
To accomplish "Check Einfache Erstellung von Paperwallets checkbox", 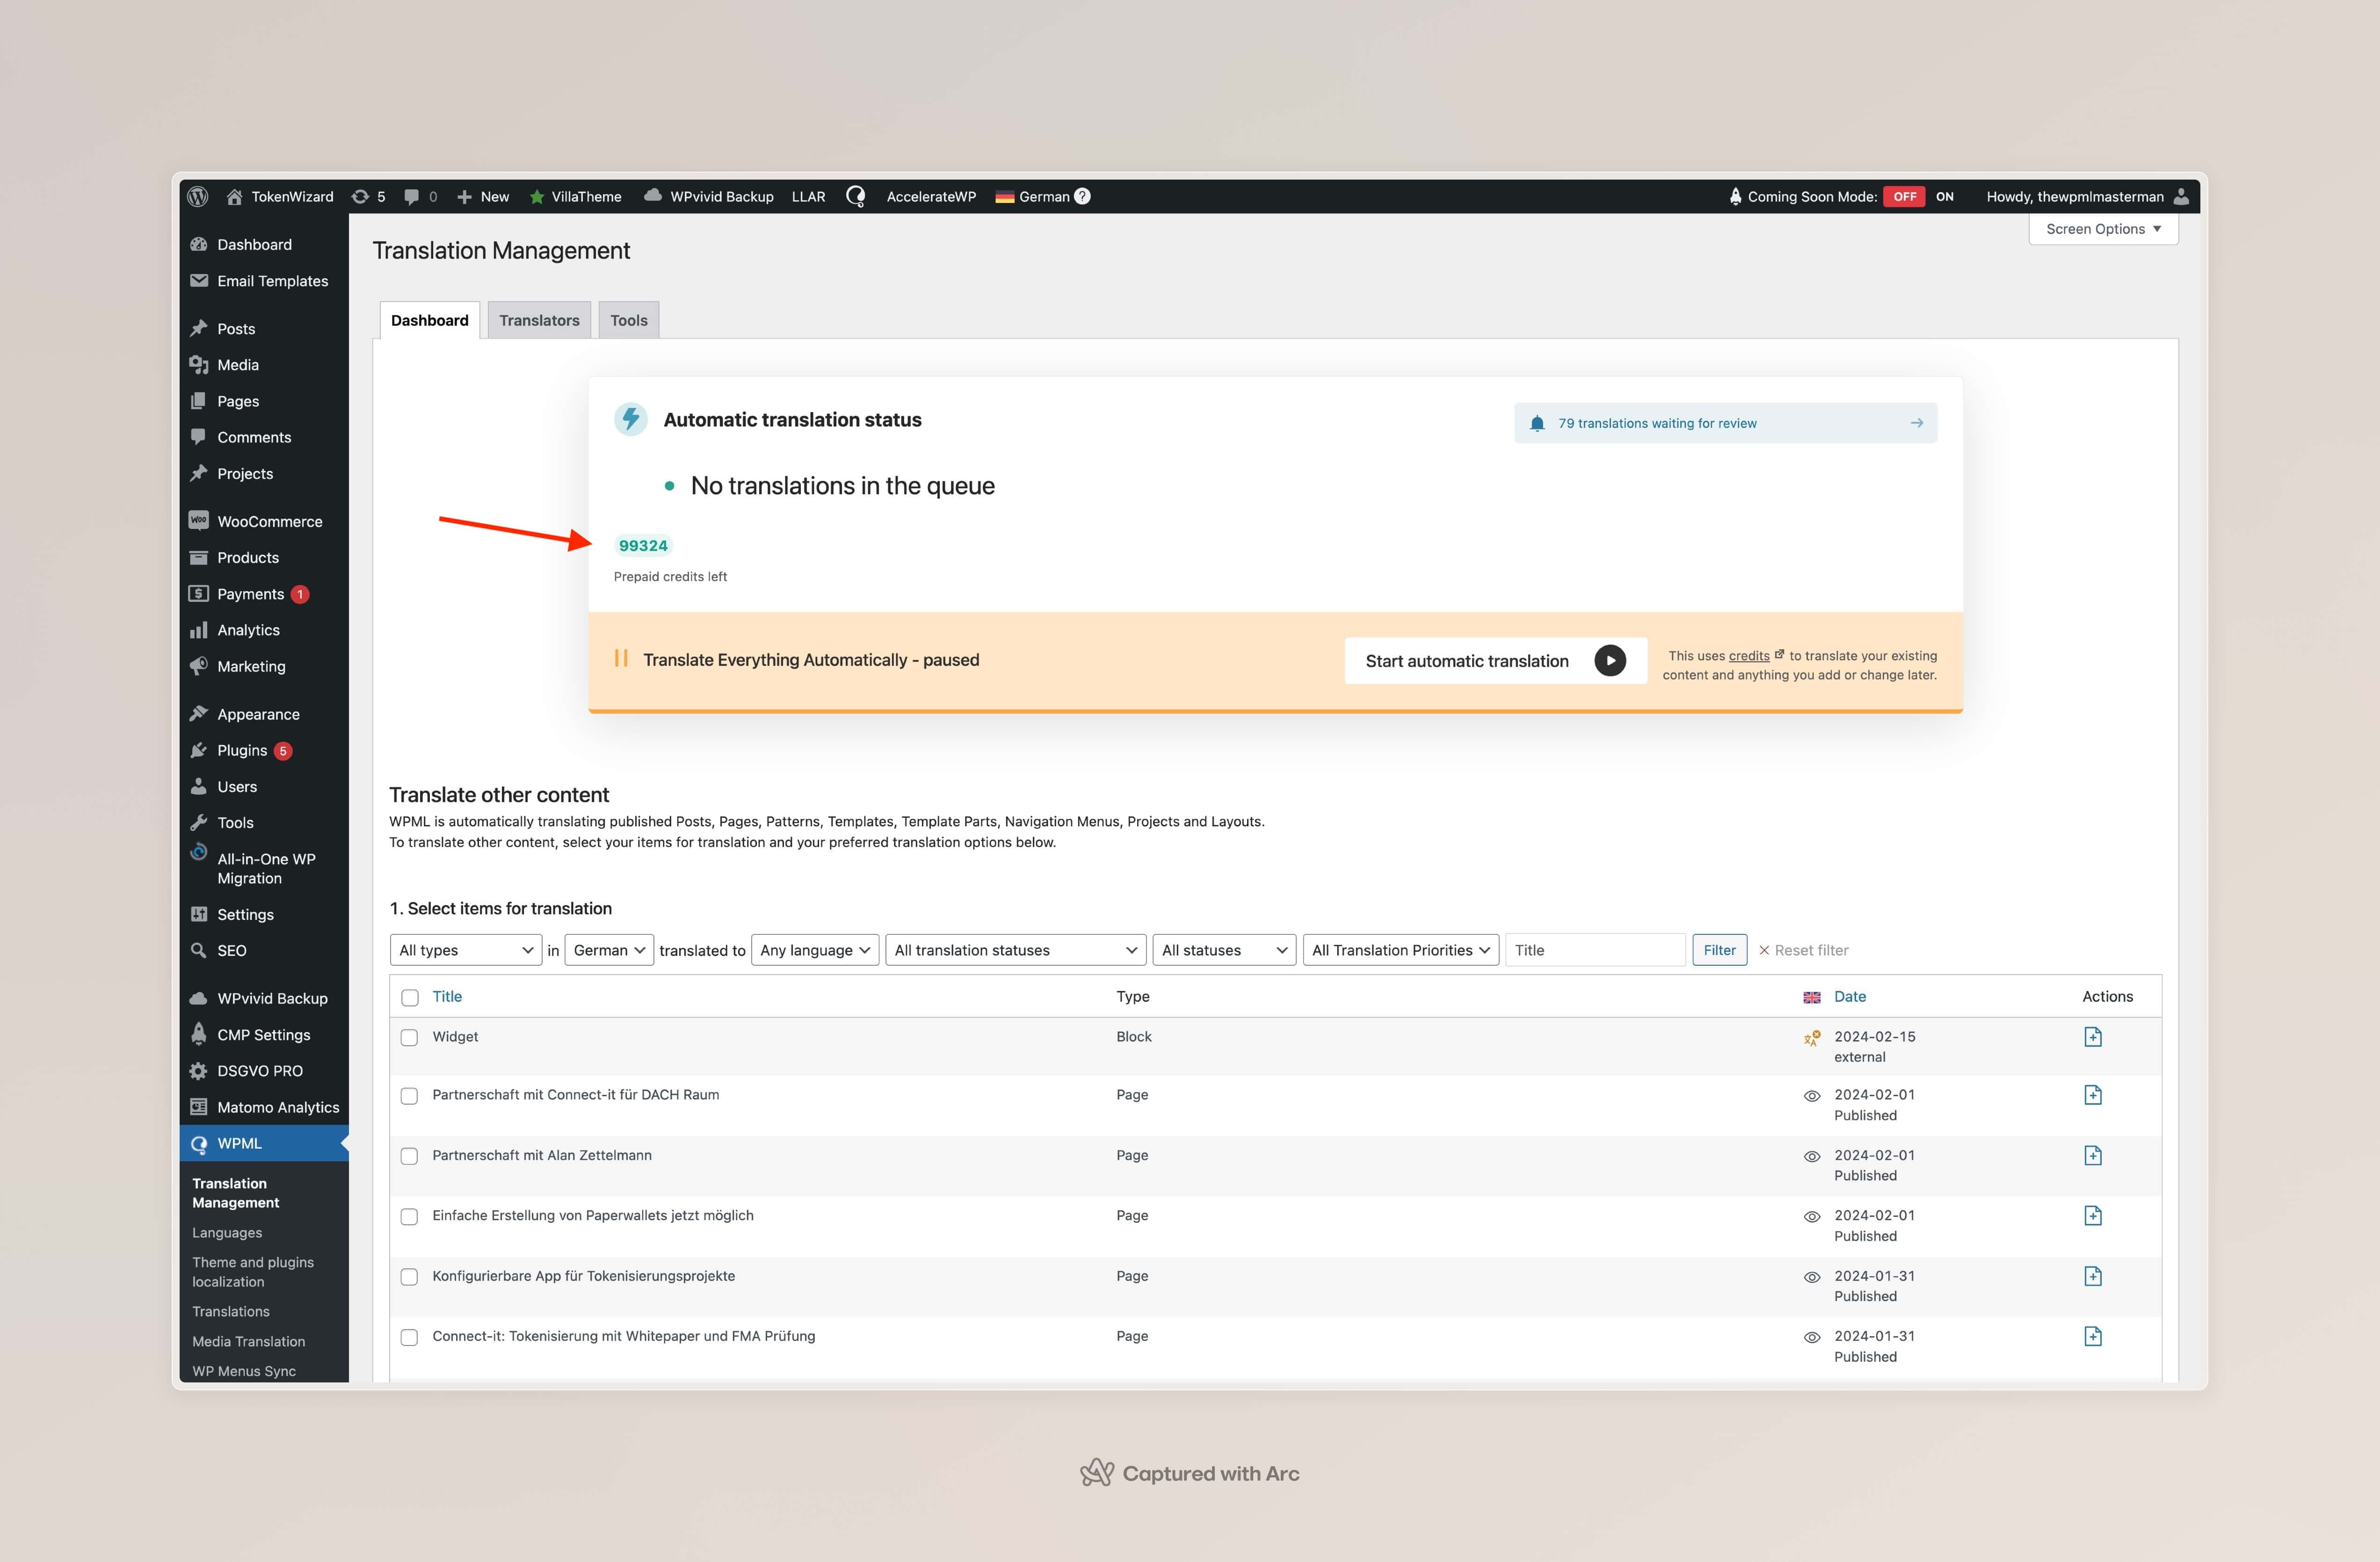I will coord(409,1216).
